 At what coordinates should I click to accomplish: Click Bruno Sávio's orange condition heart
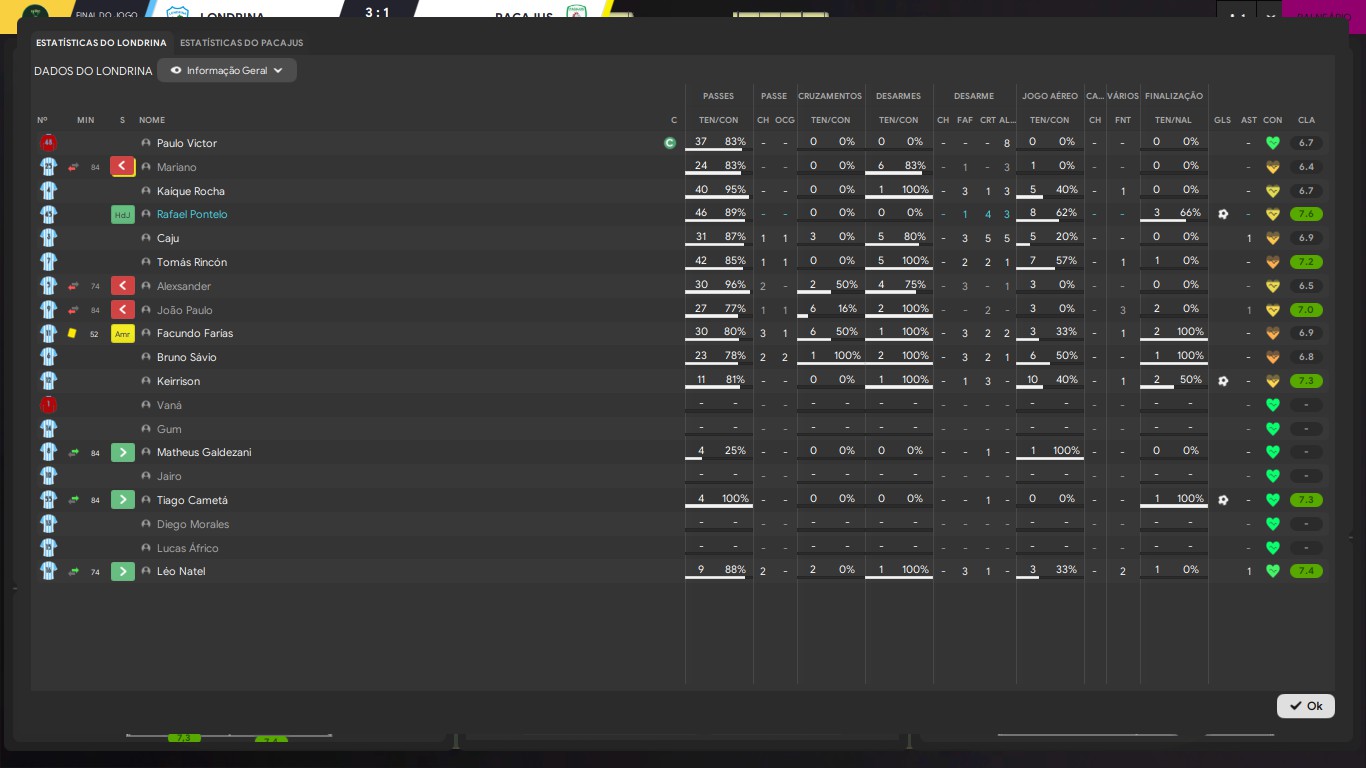pos(1273,357)
